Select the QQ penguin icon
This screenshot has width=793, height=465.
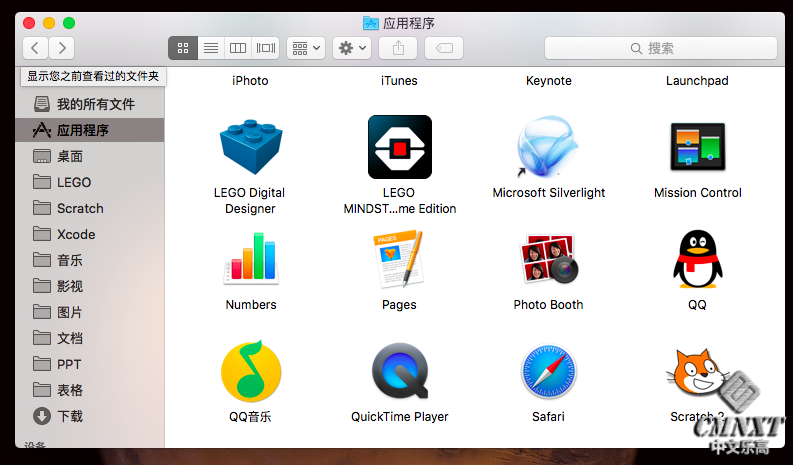tap(697, 259)
